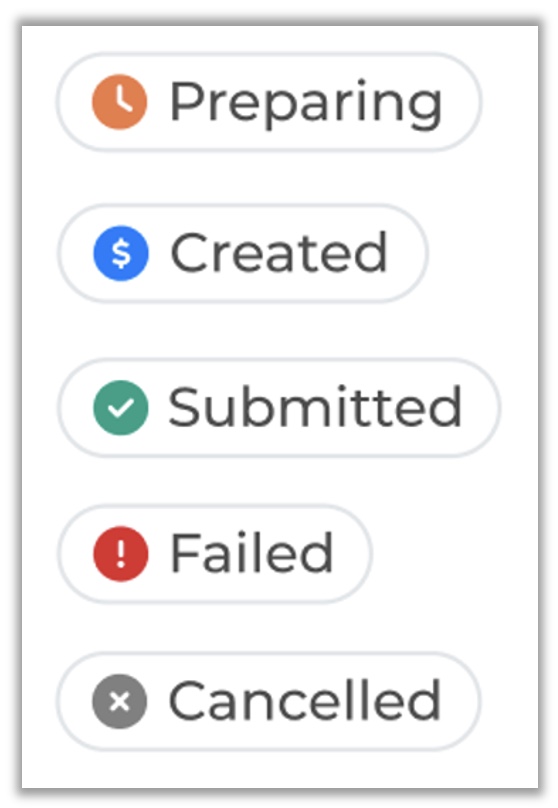Choose the Submitted status badge

[x=279, y=408]
